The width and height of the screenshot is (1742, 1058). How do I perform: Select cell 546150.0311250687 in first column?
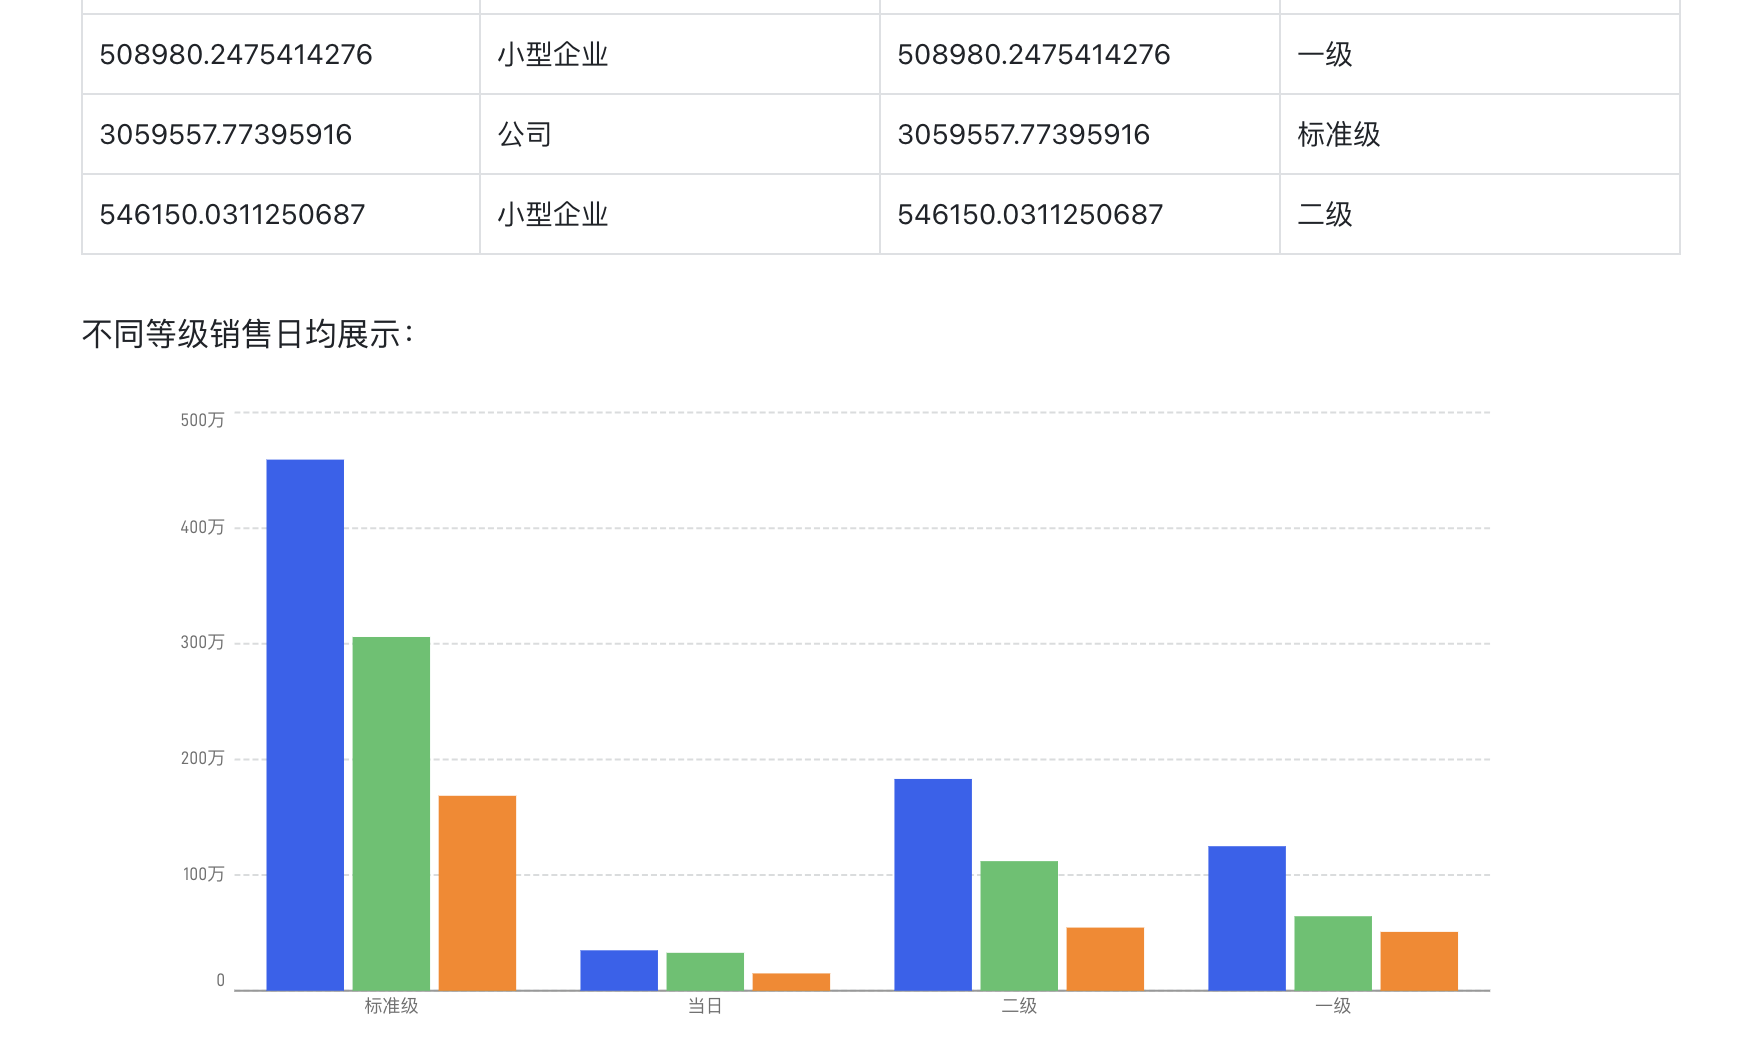[x=281, y=214]
